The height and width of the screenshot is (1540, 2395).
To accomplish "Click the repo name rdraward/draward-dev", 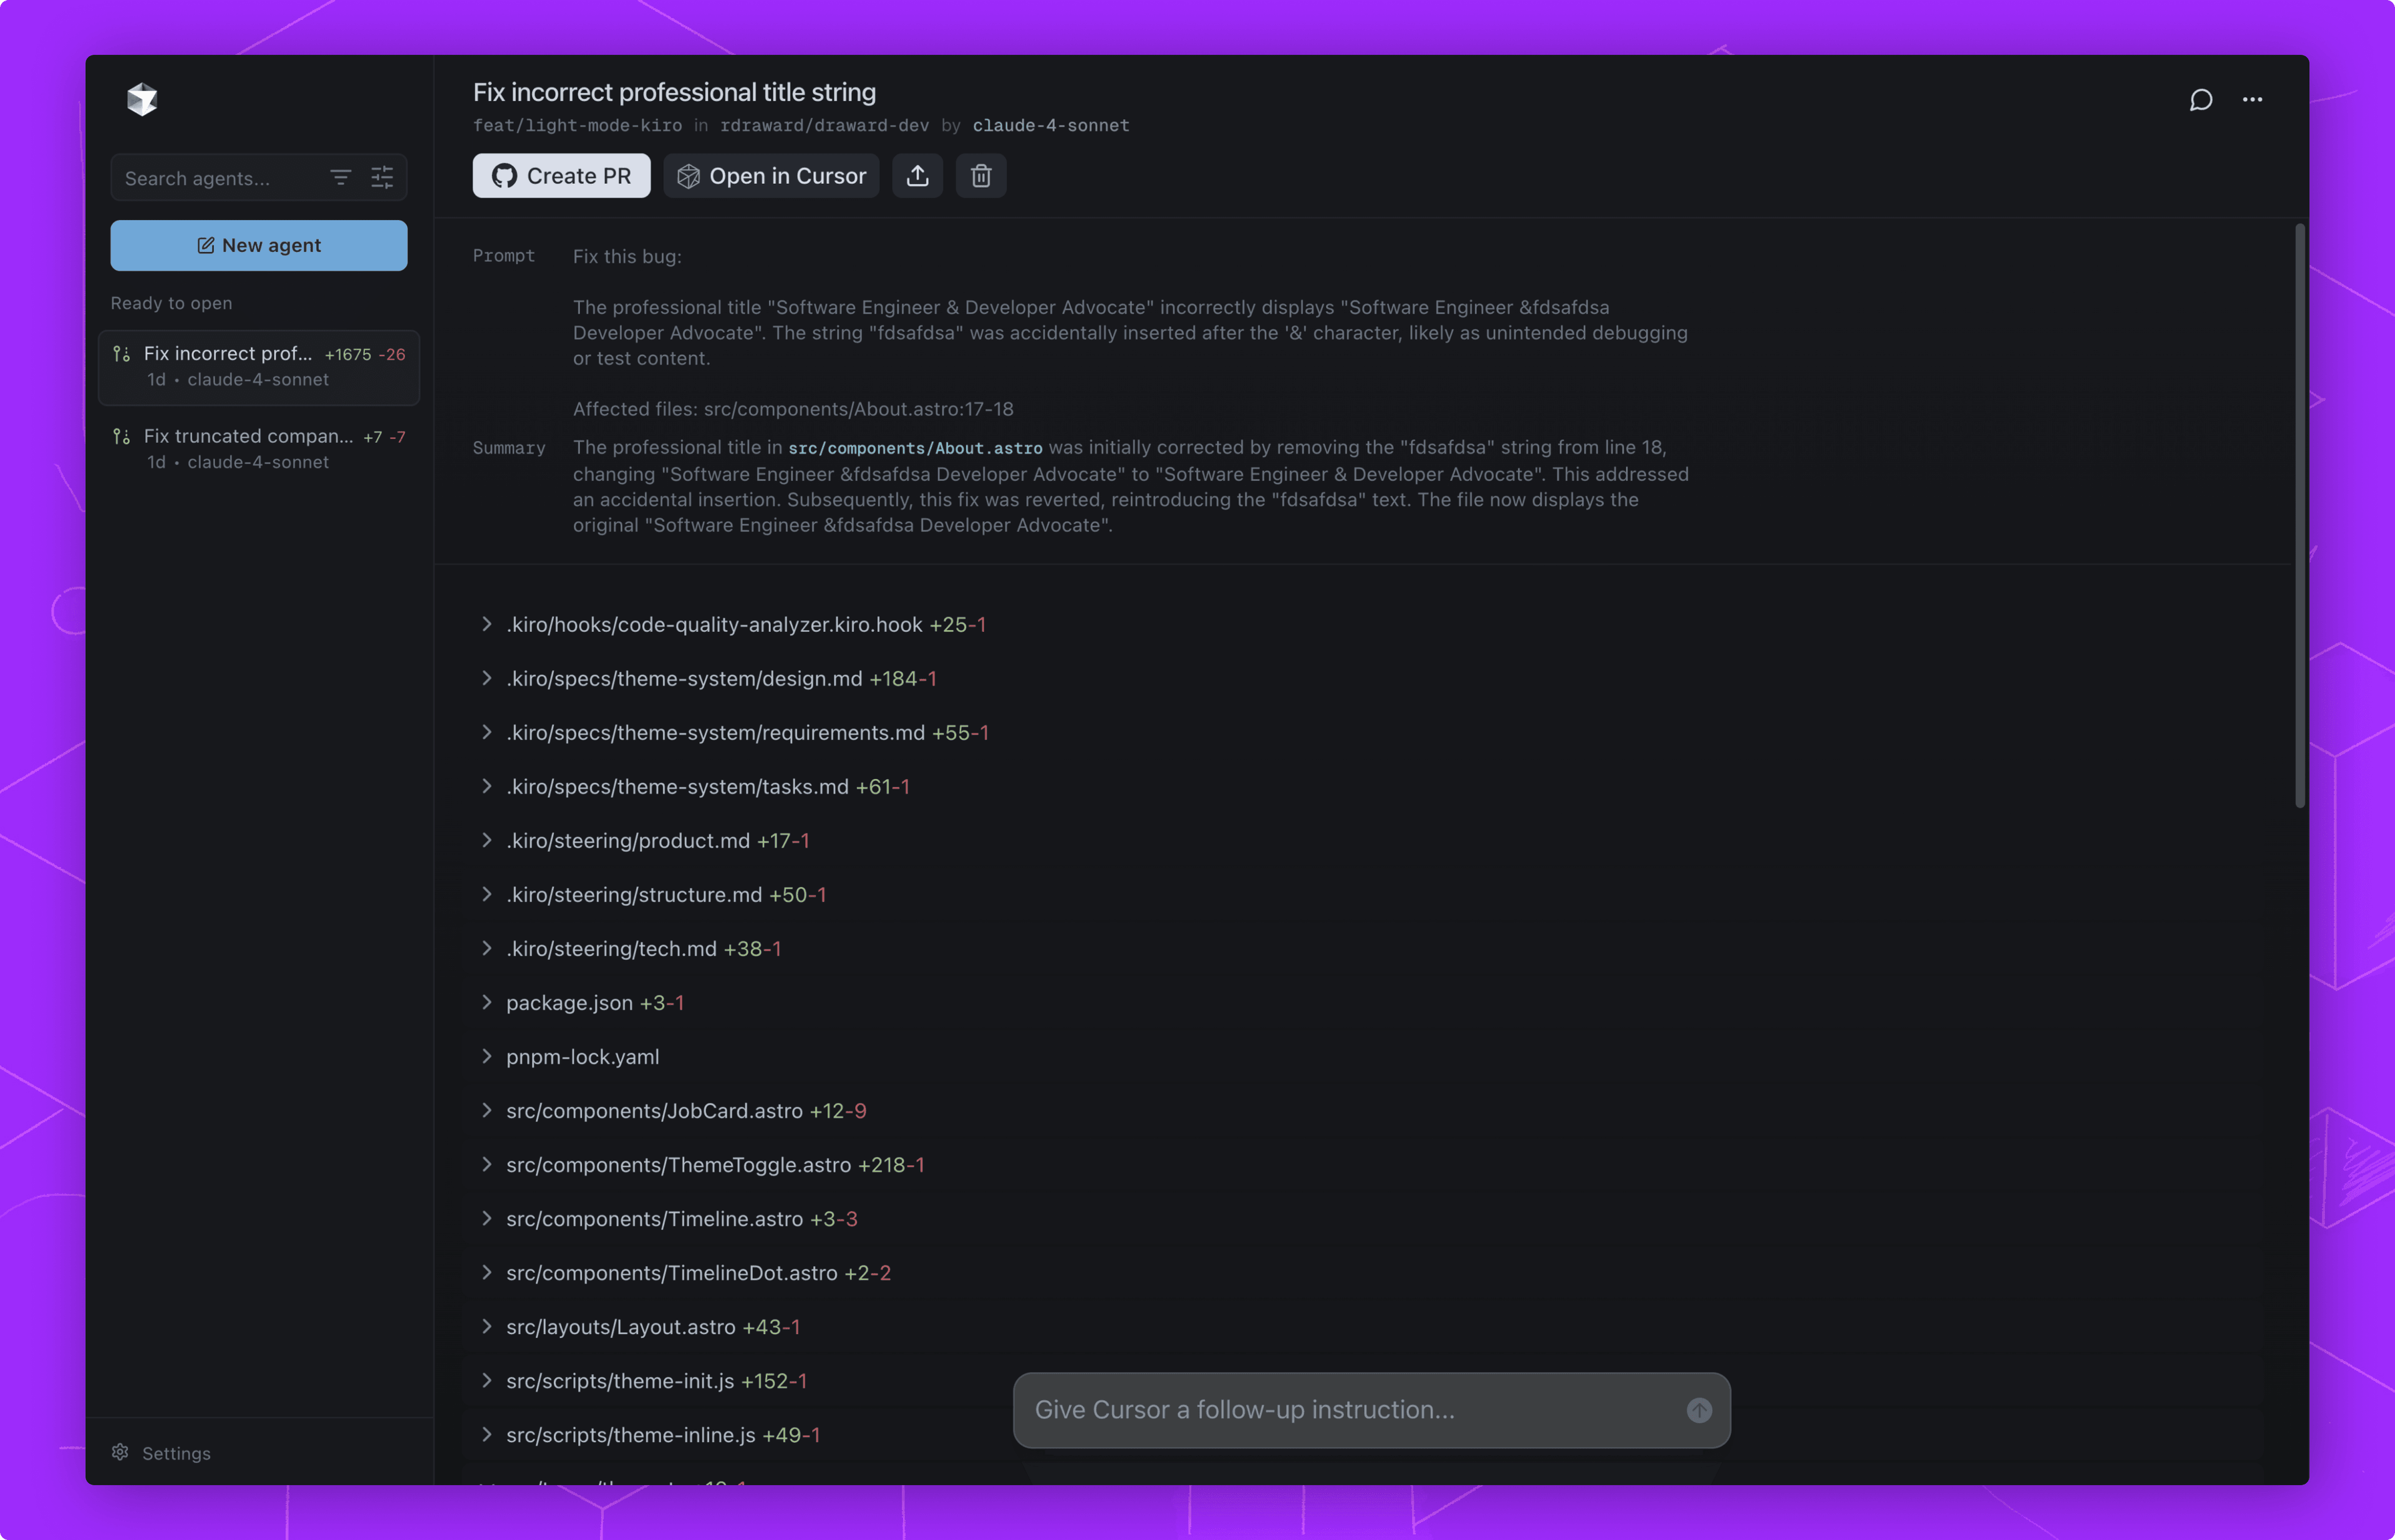I will click(x=824, y=125).
